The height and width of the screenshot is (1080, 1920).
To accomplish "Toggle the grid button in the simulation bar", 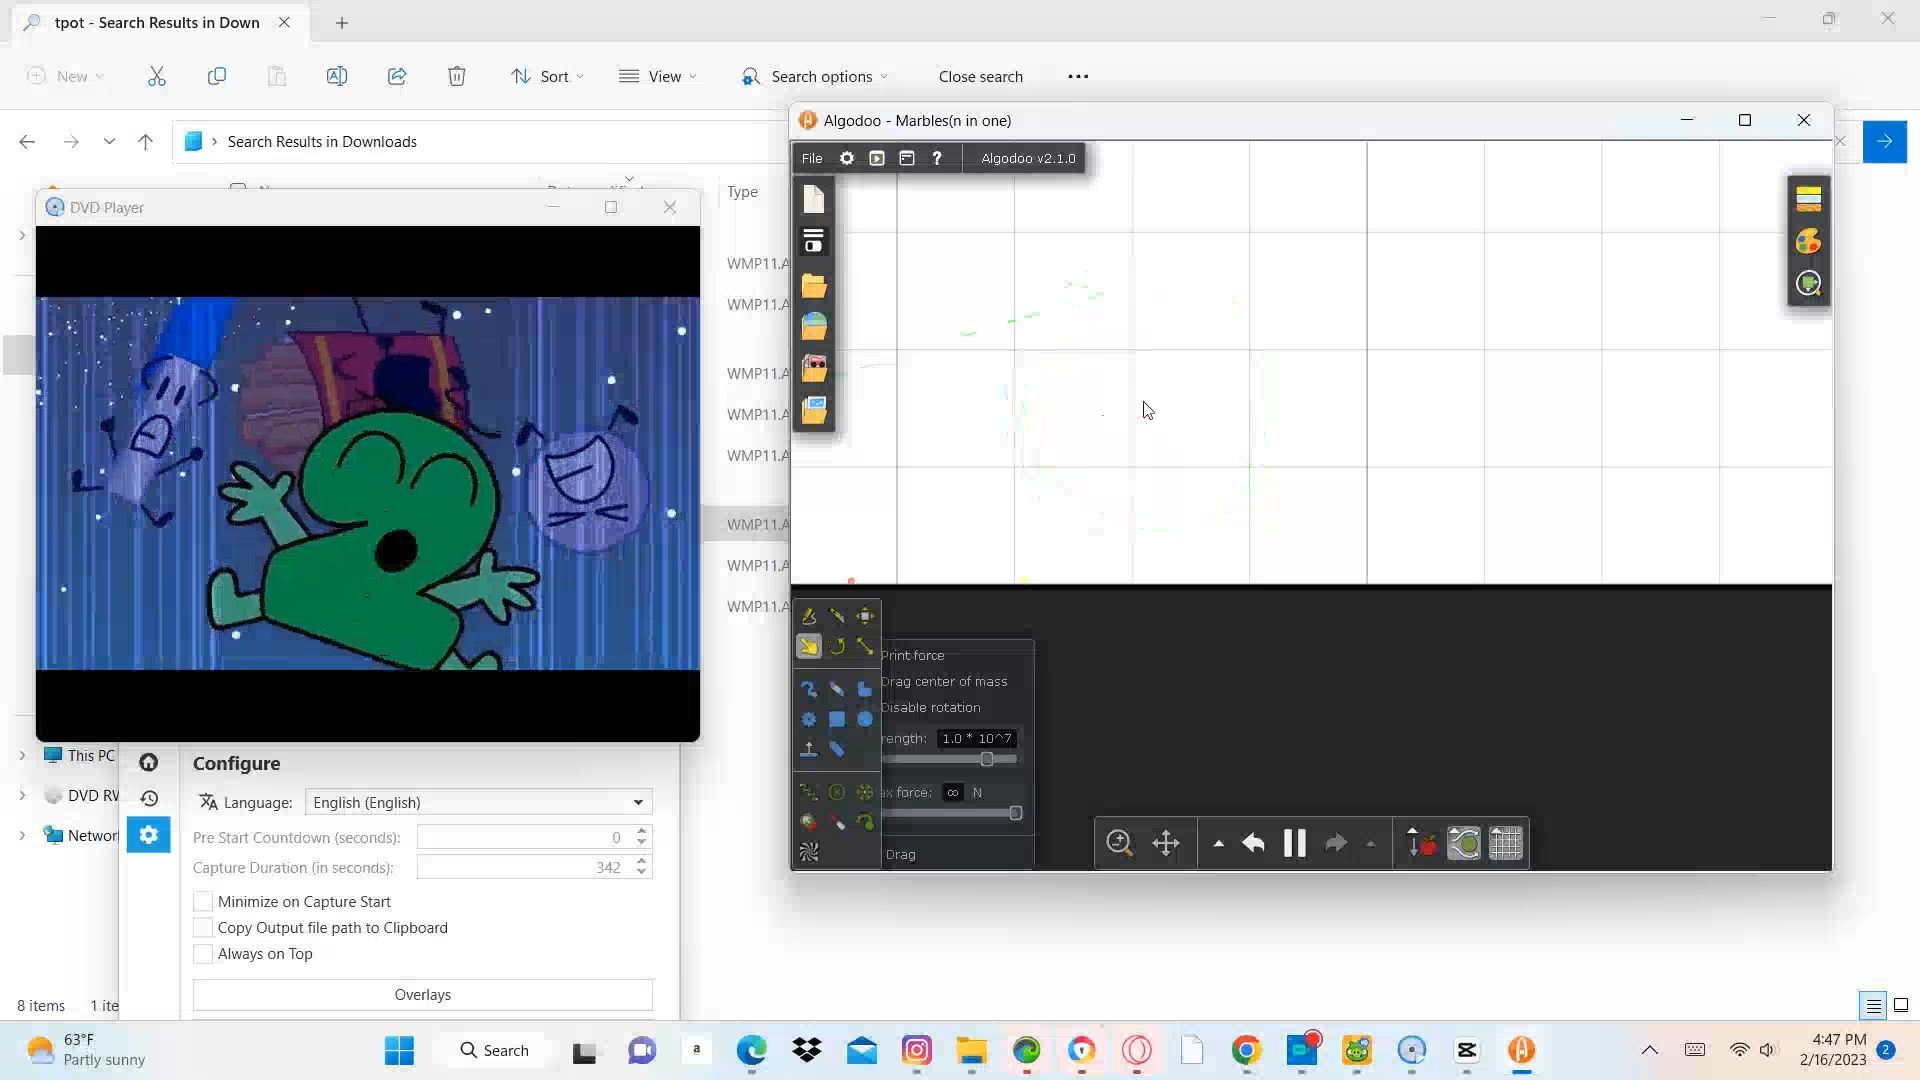I will point(1506,843).
